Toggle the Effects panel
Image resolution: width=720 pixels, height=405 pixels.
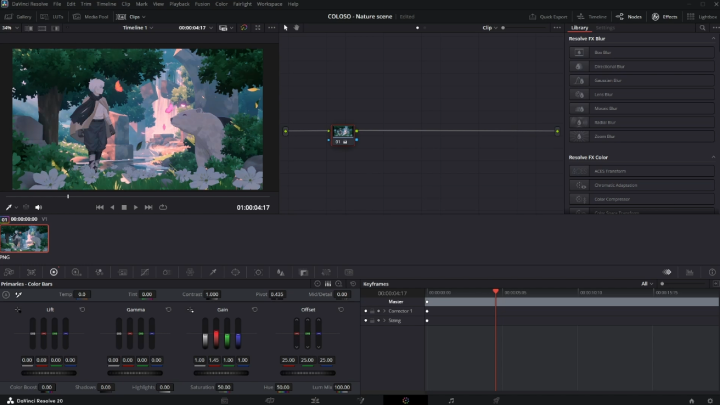pos(664,17)
